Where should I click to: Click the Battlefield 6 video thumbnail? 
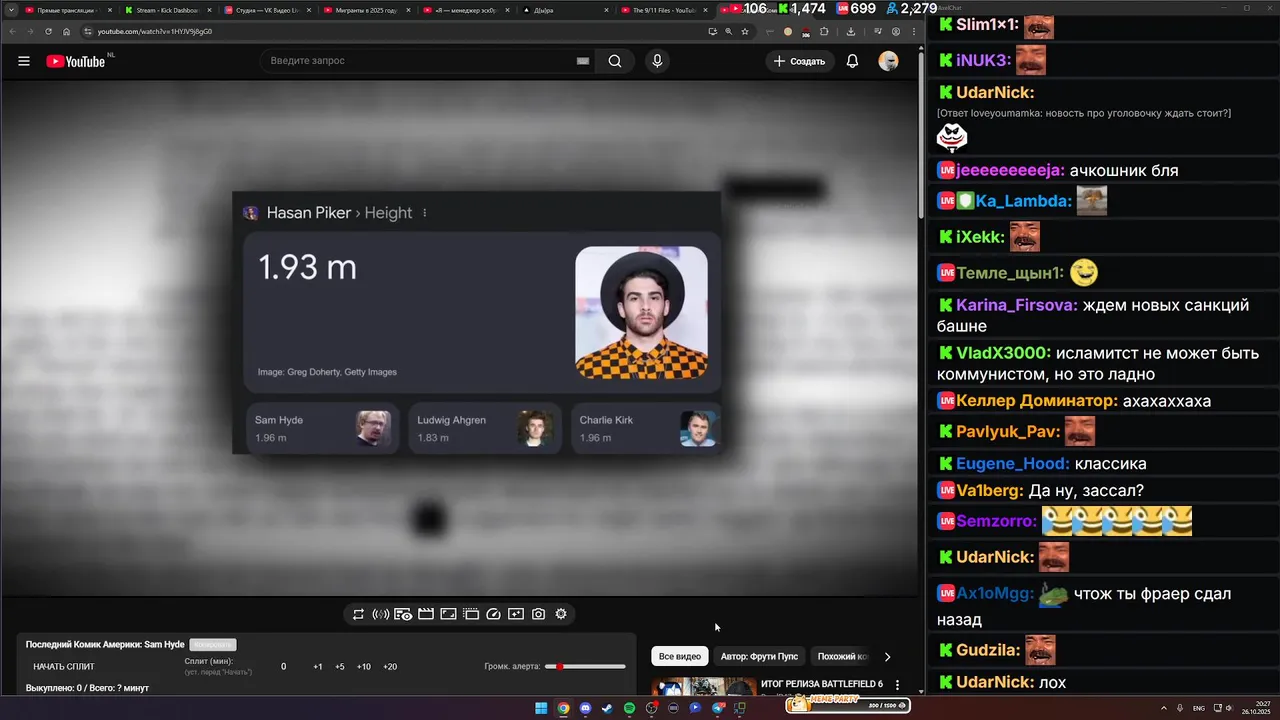(704, 687)
